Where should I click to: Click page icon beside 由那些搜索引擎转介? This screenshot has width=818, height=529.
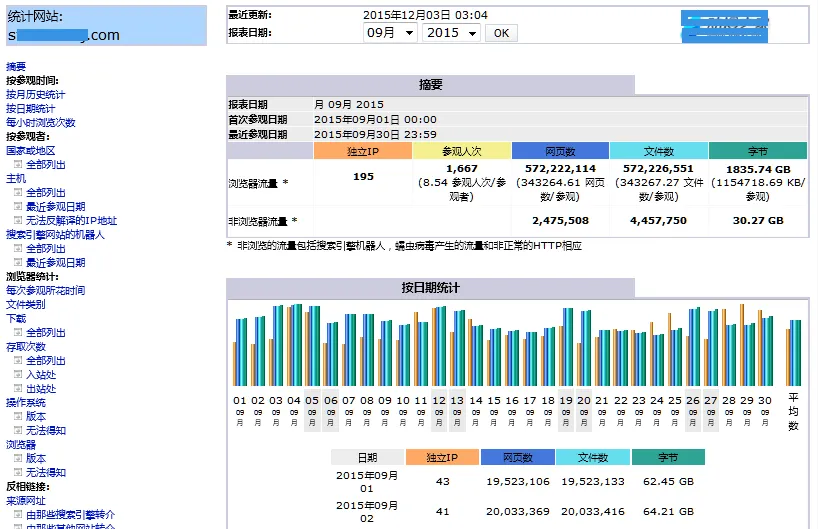[18, 514]
